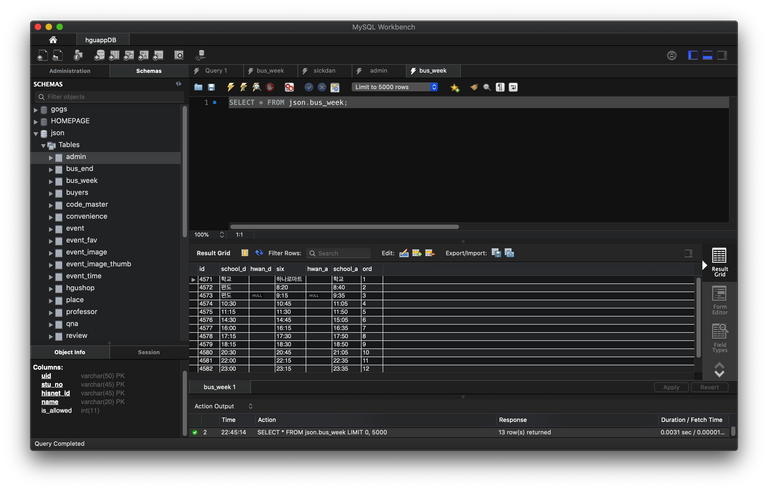This screenshot has width=768, height=491.
Task: Create a new stored procedure icon
Action: point(144,55)
